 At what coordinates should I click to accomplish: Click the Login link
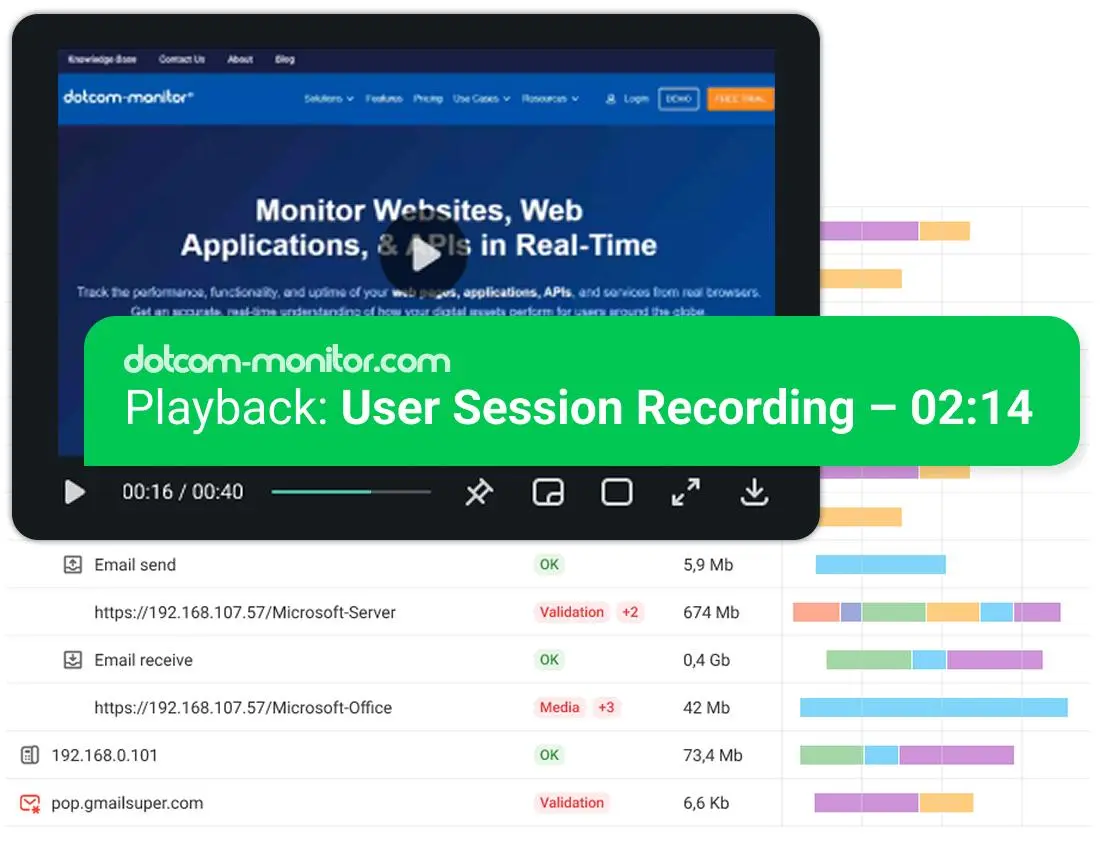pyautogui.click(x=636, y=98)
